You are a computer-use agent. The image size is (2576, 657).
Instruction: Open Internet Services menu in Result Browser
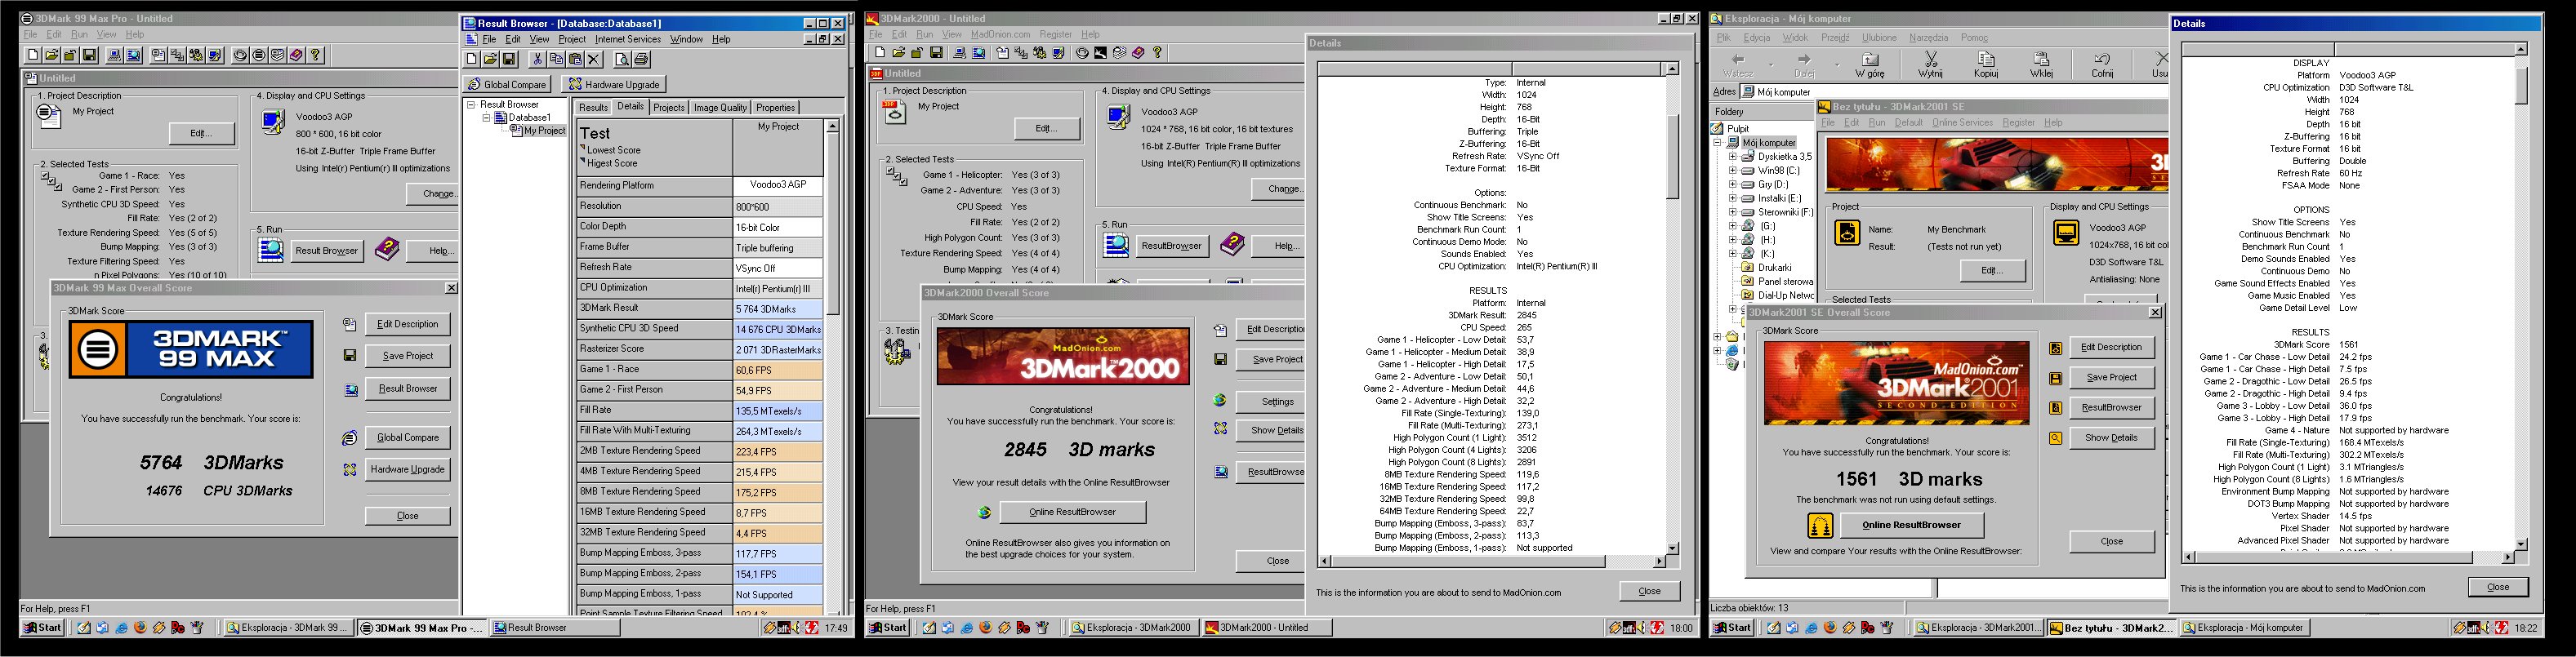click(628, 39)
